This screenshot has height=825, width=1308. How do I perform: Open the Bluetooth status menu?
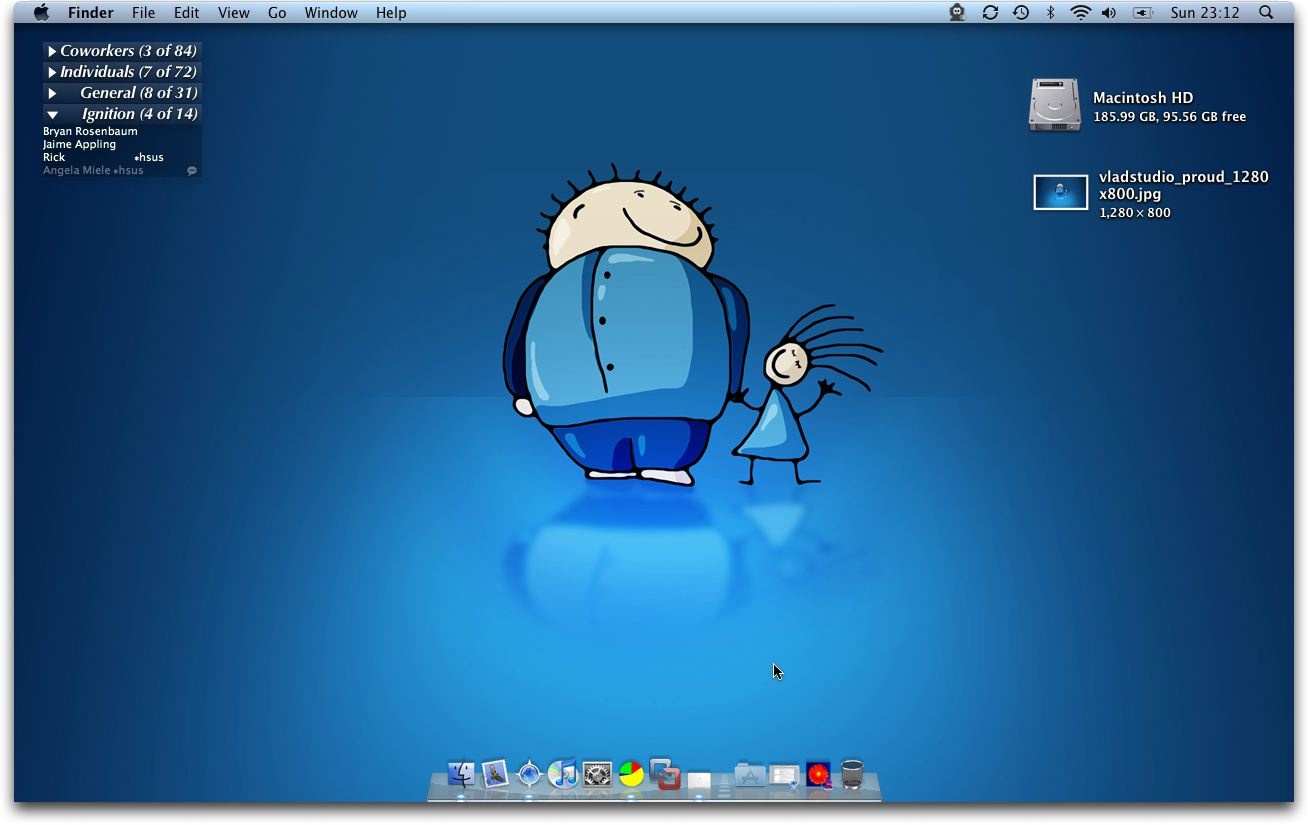click(x=1050, y=13)
